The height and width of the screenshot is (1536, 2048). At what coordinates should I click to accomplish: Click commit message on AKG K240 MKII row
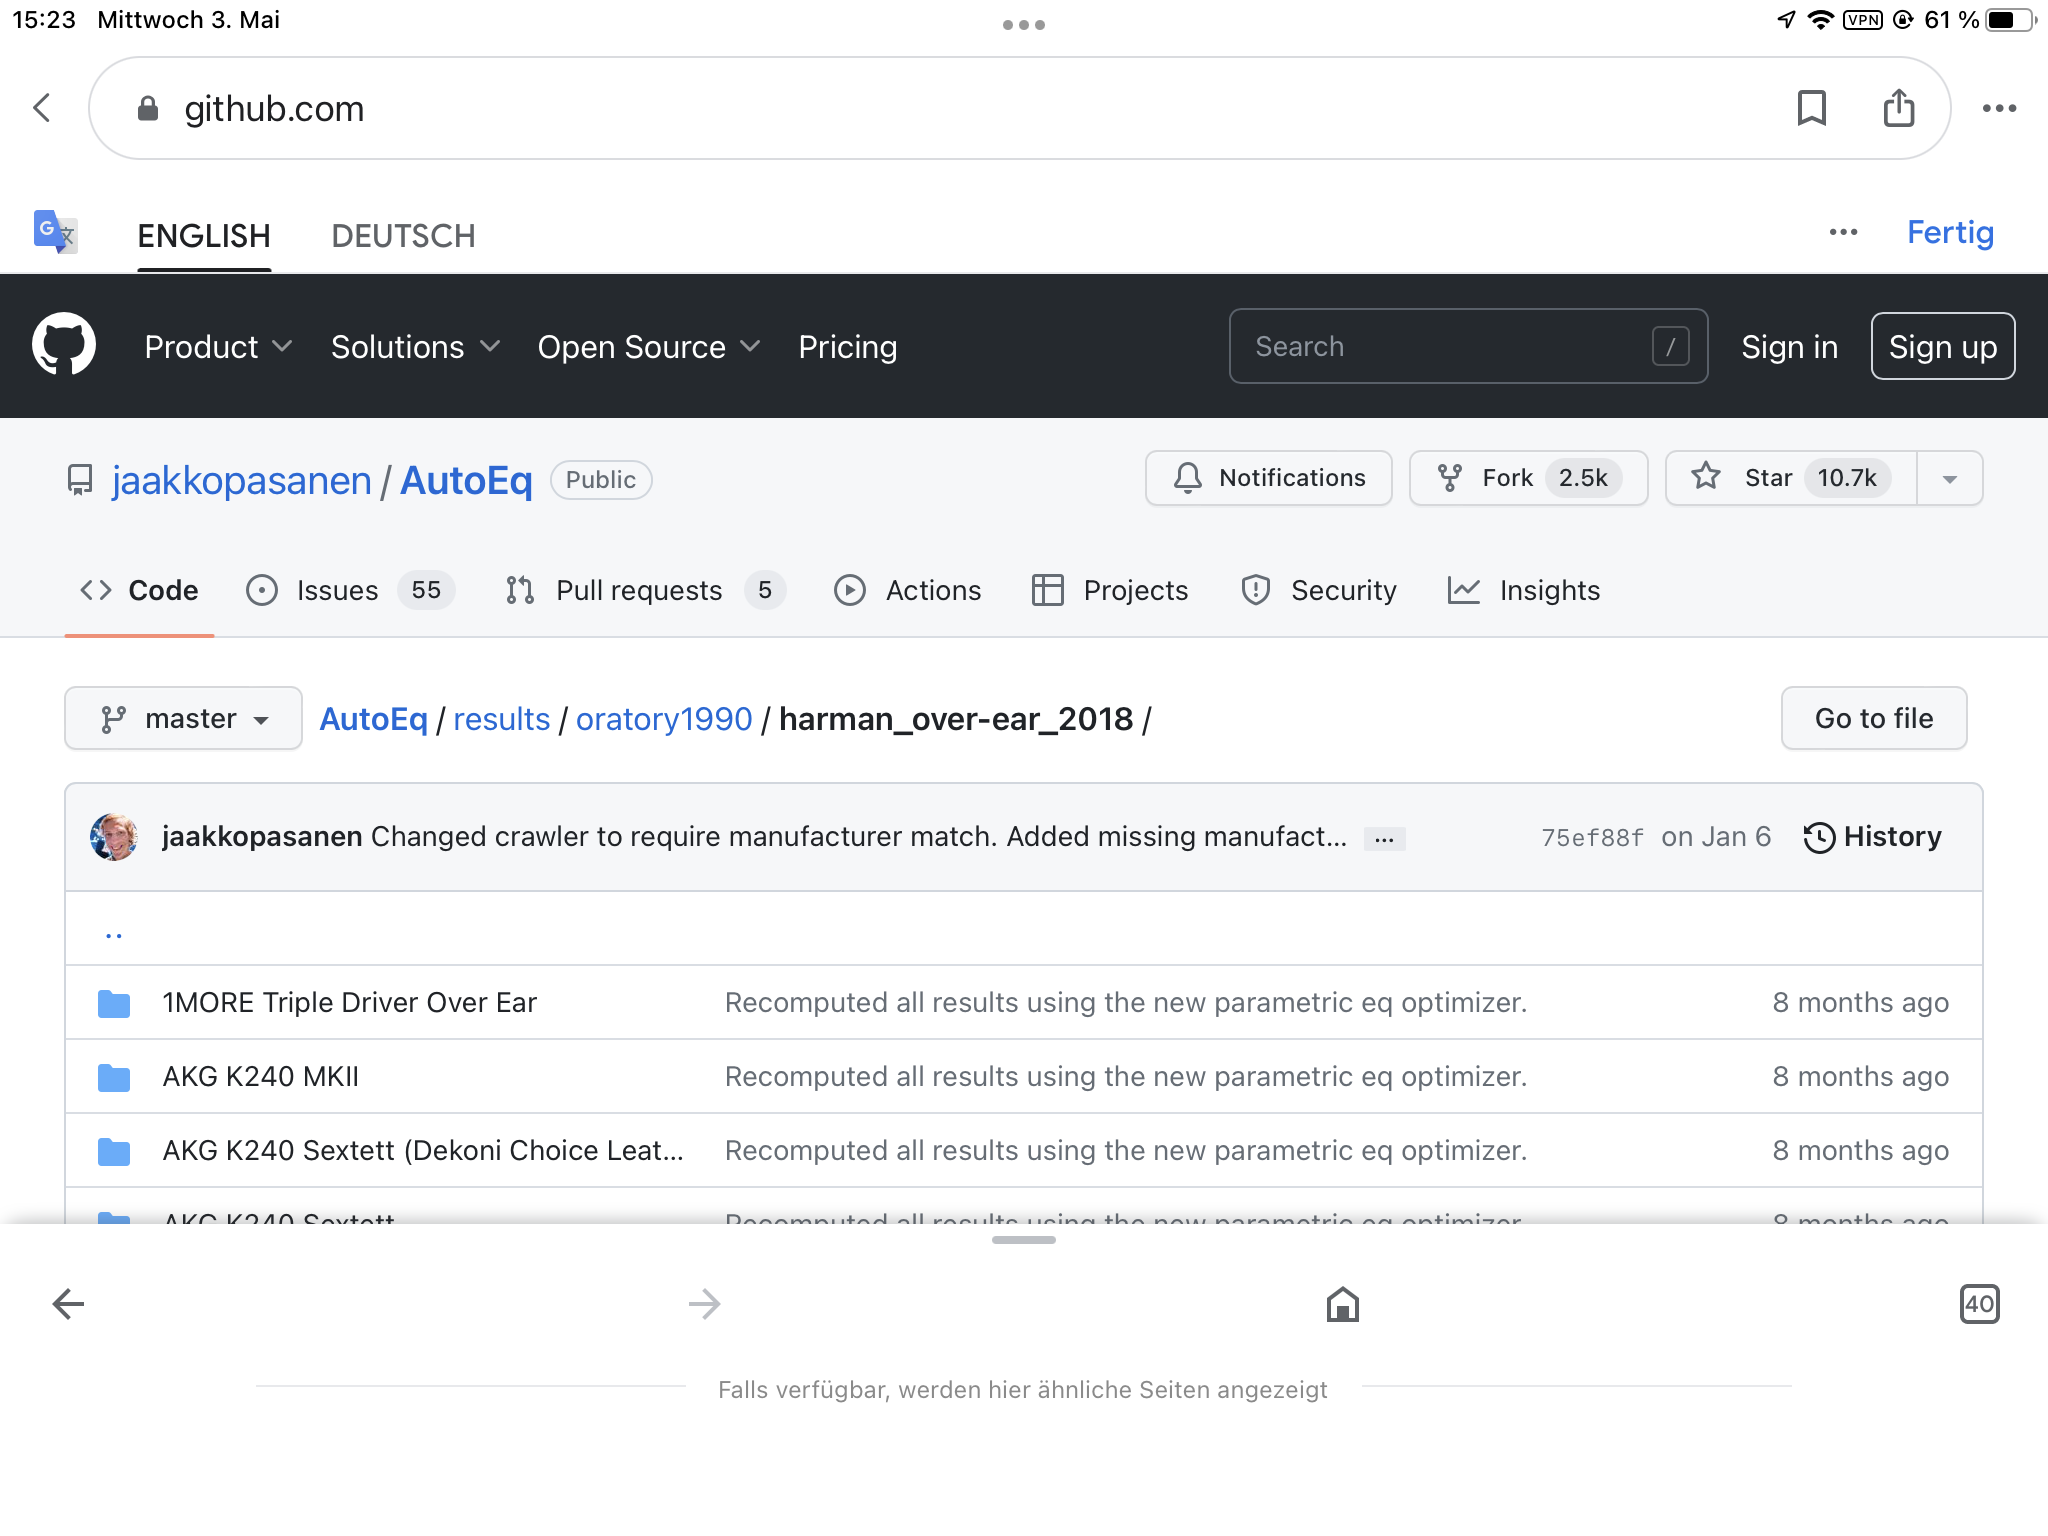(x=1125, y=1077)
